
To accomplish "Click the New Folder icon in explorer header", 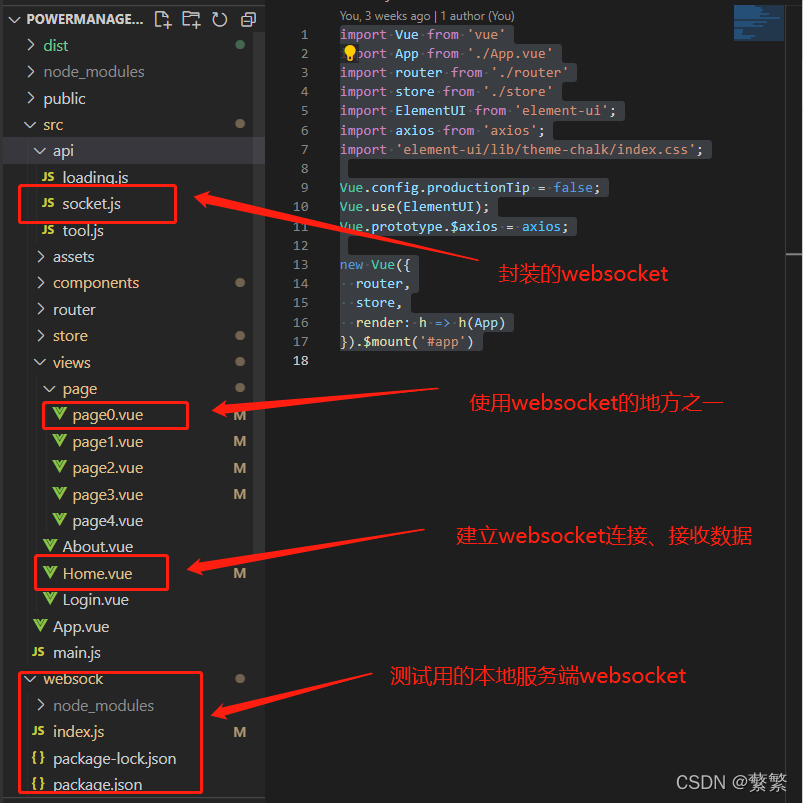I will (191, 19).
